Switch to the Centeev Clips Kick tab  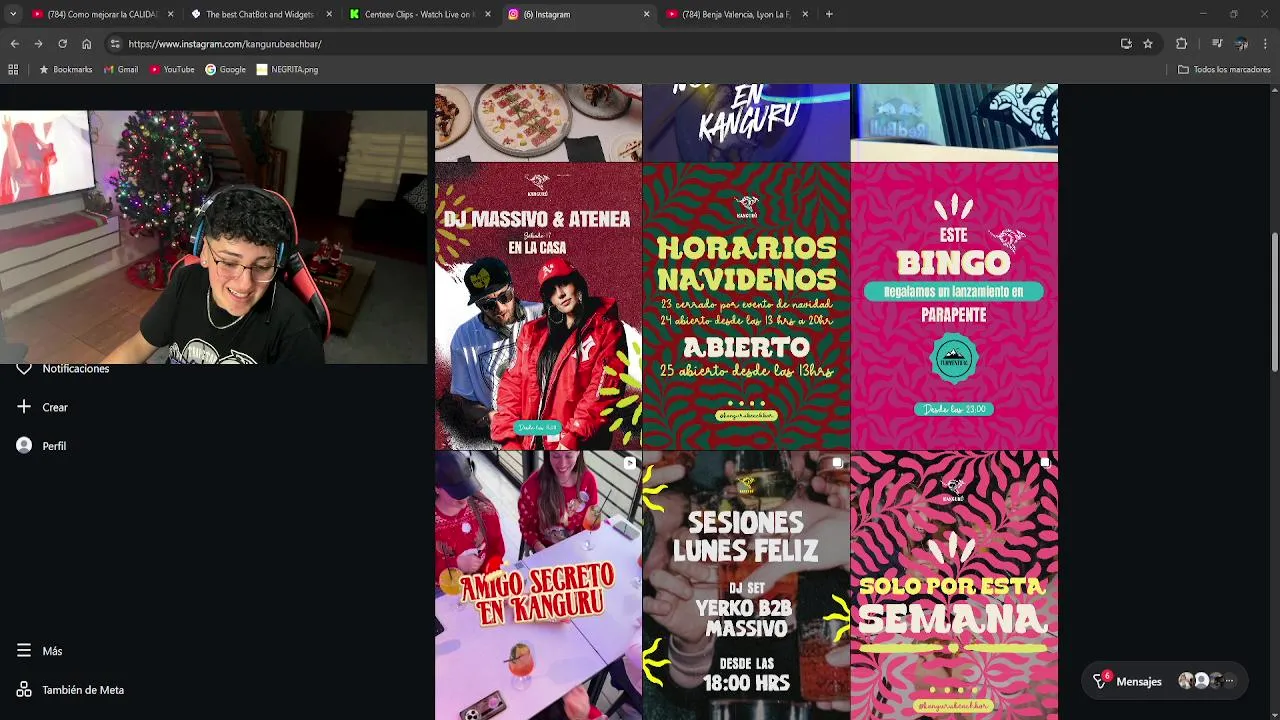418,14
